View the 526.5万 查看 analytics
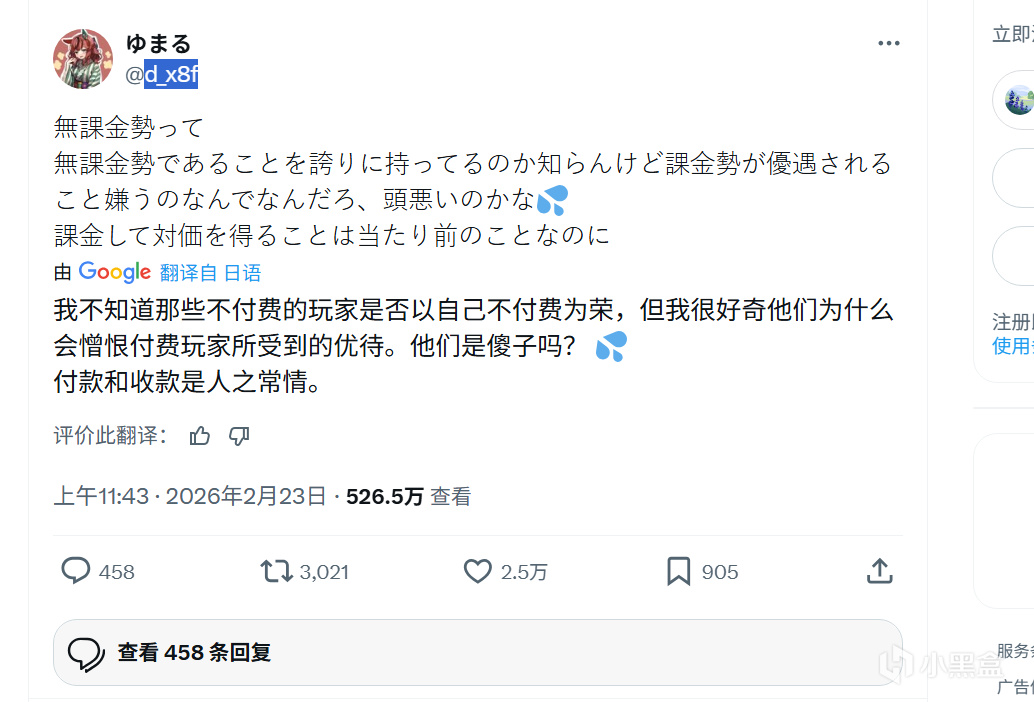The image size is (1034, 702). click(408, 496)
